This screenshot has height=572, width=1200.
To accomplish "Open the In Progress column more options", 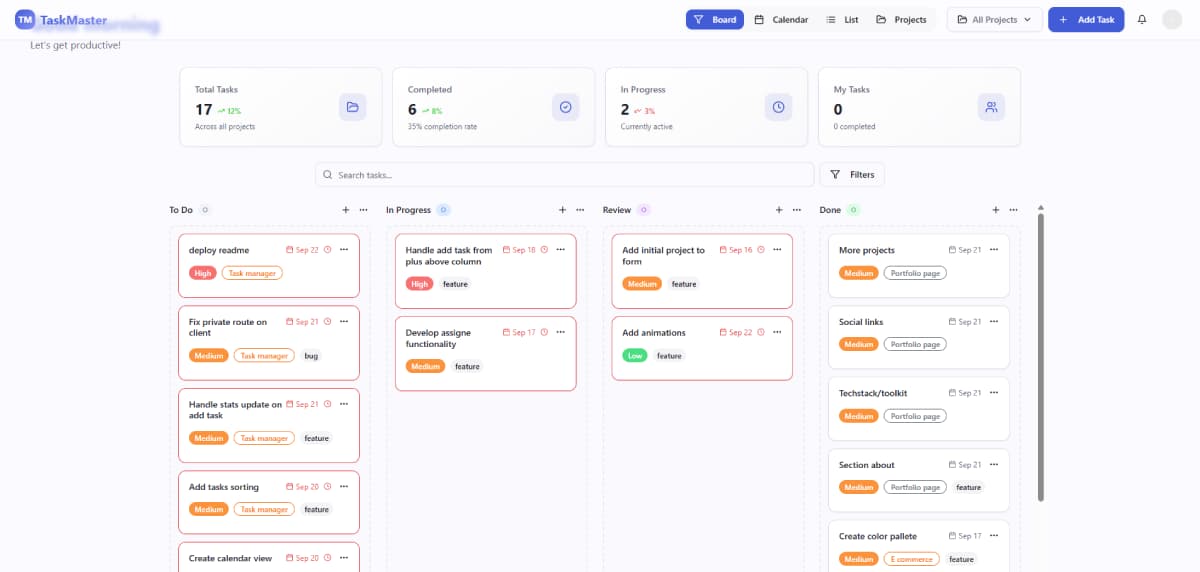I will (x=580, y=210).
